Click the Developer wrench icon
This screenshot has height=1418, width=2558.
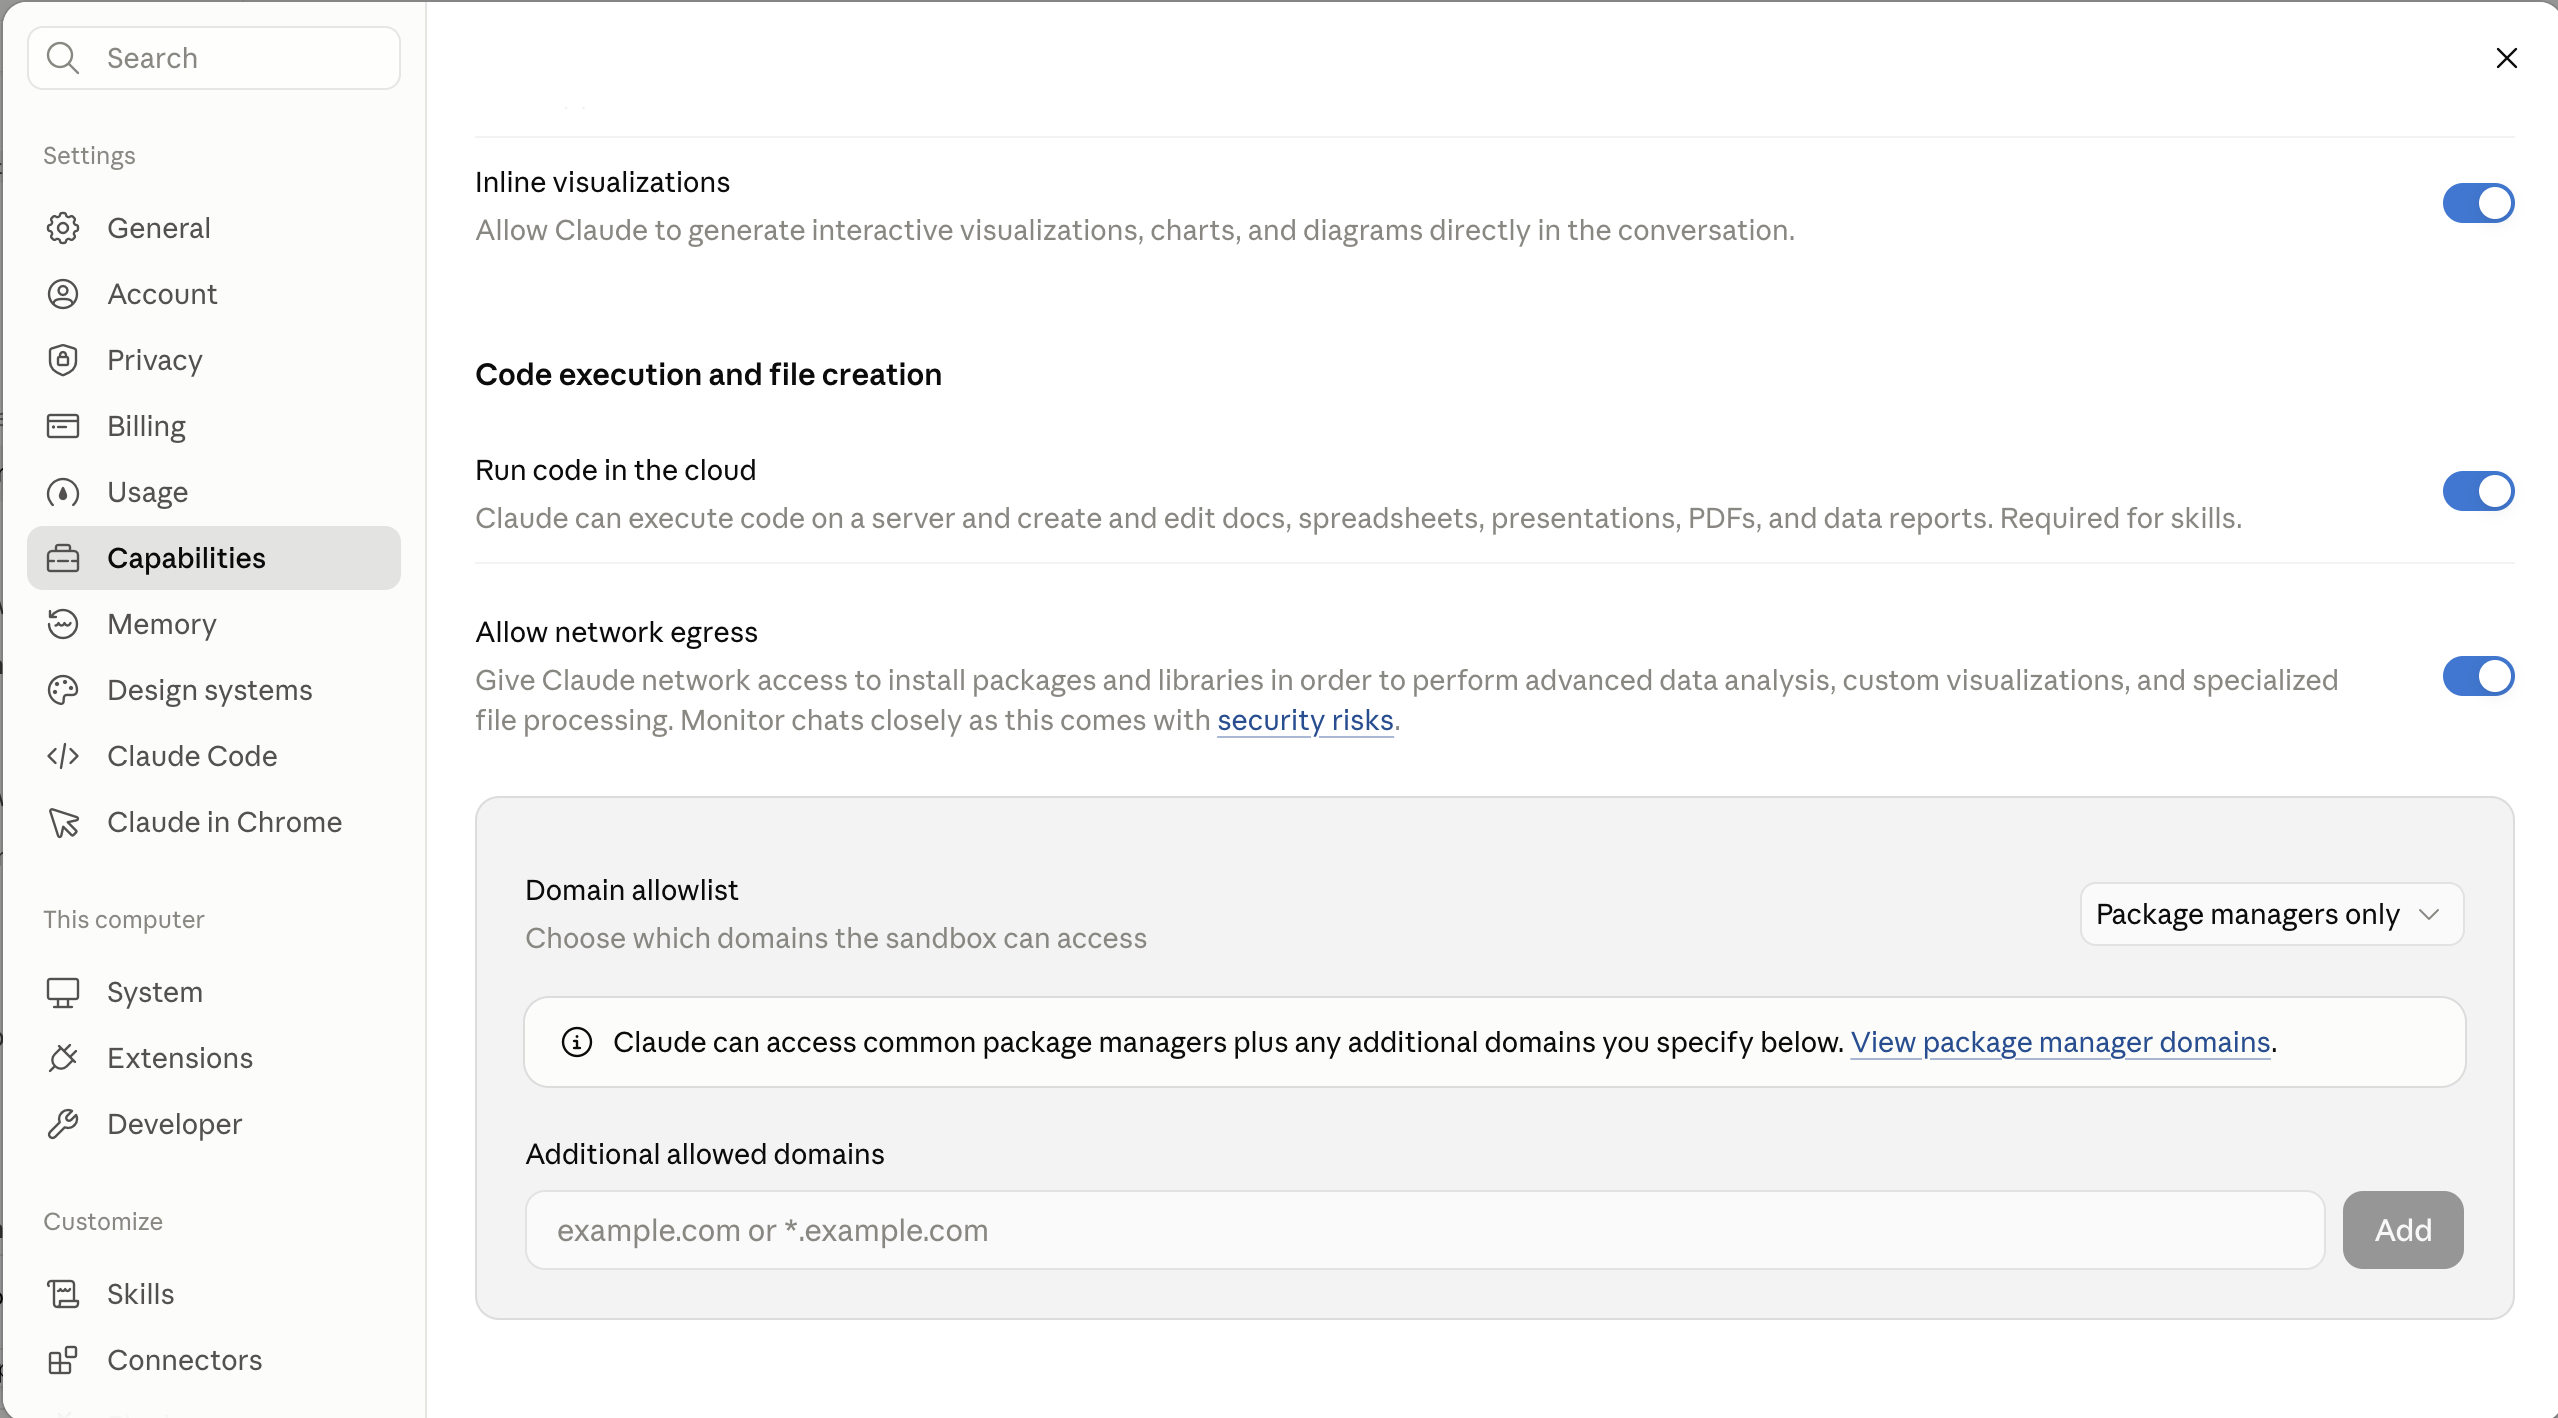63,1124
